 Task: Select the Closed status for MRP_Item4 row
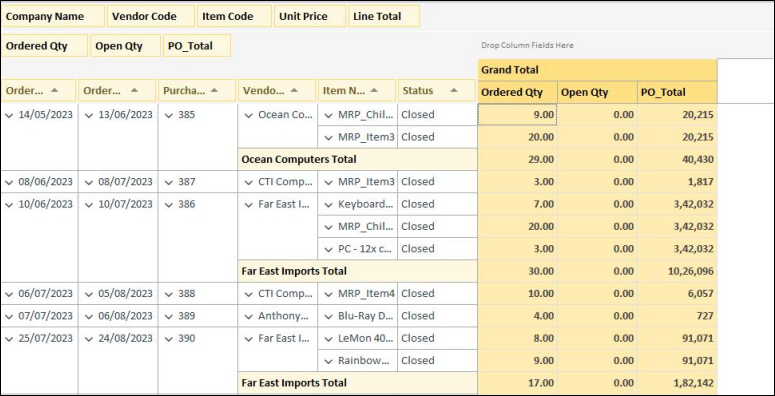[x=437, y=293]
